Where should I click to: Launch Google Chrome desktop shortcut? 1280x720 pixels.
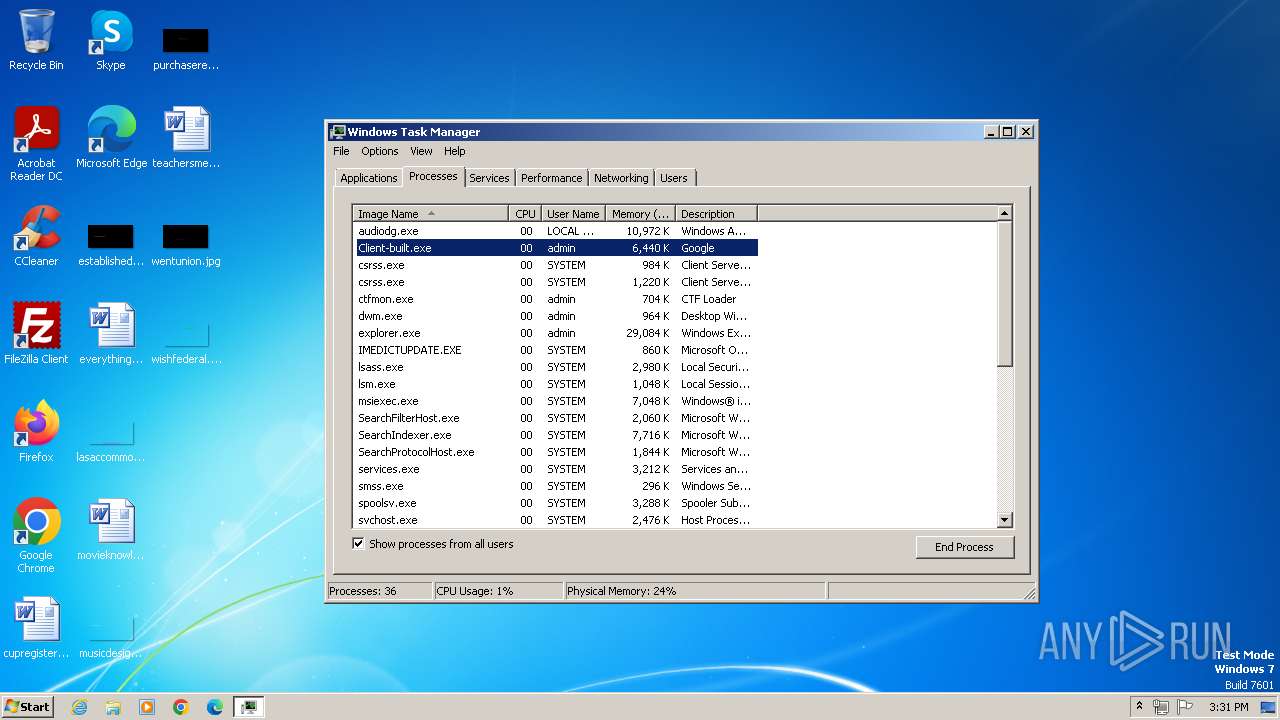[36, 536]
